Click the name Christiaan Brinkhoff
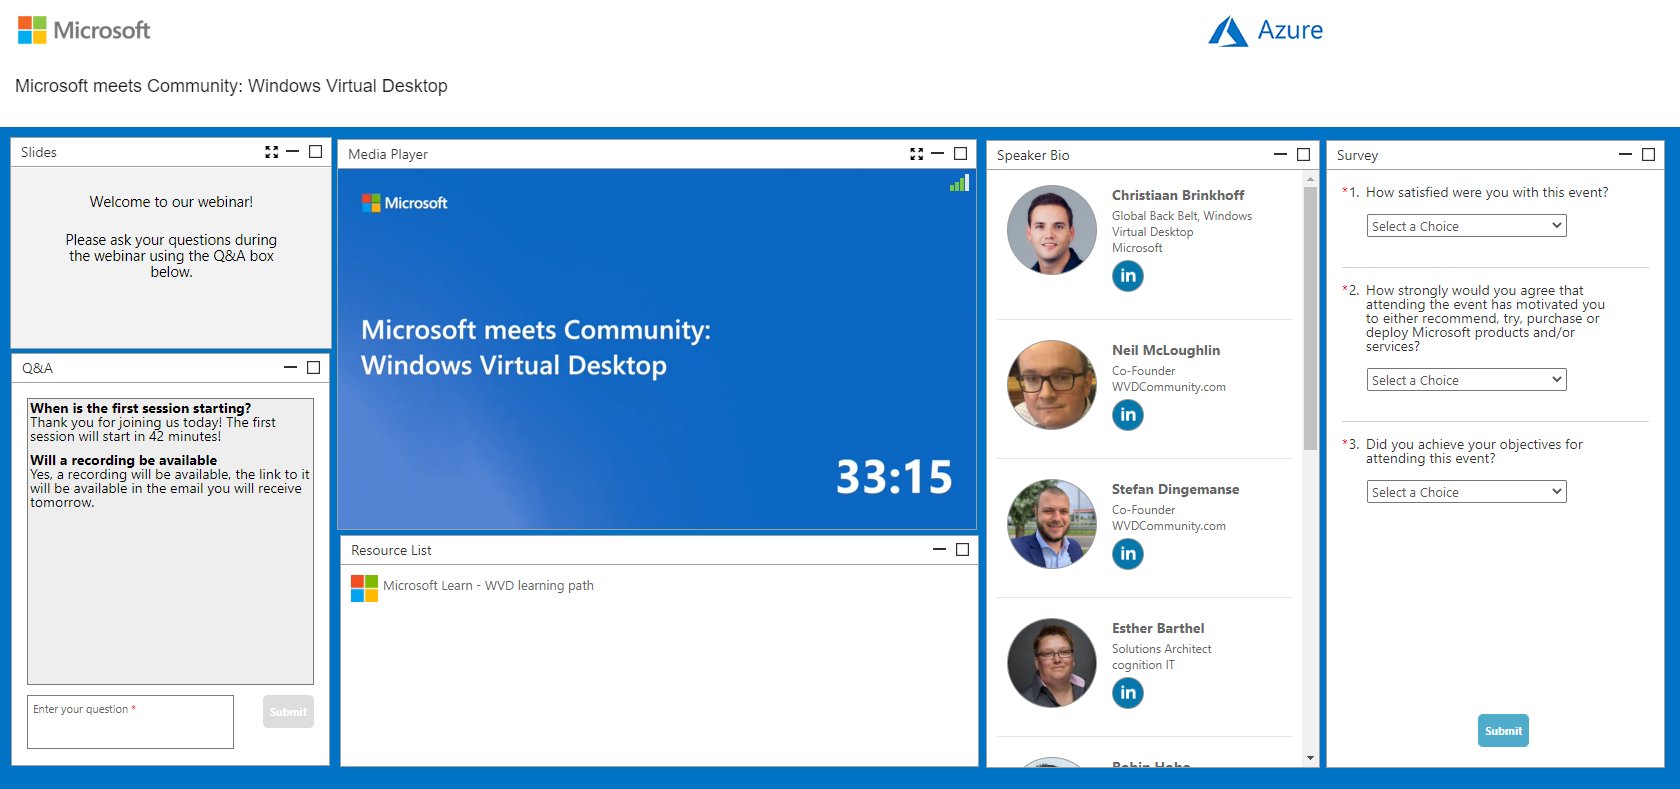This screenshot has width=1680, height=789. coord(1178,195)
